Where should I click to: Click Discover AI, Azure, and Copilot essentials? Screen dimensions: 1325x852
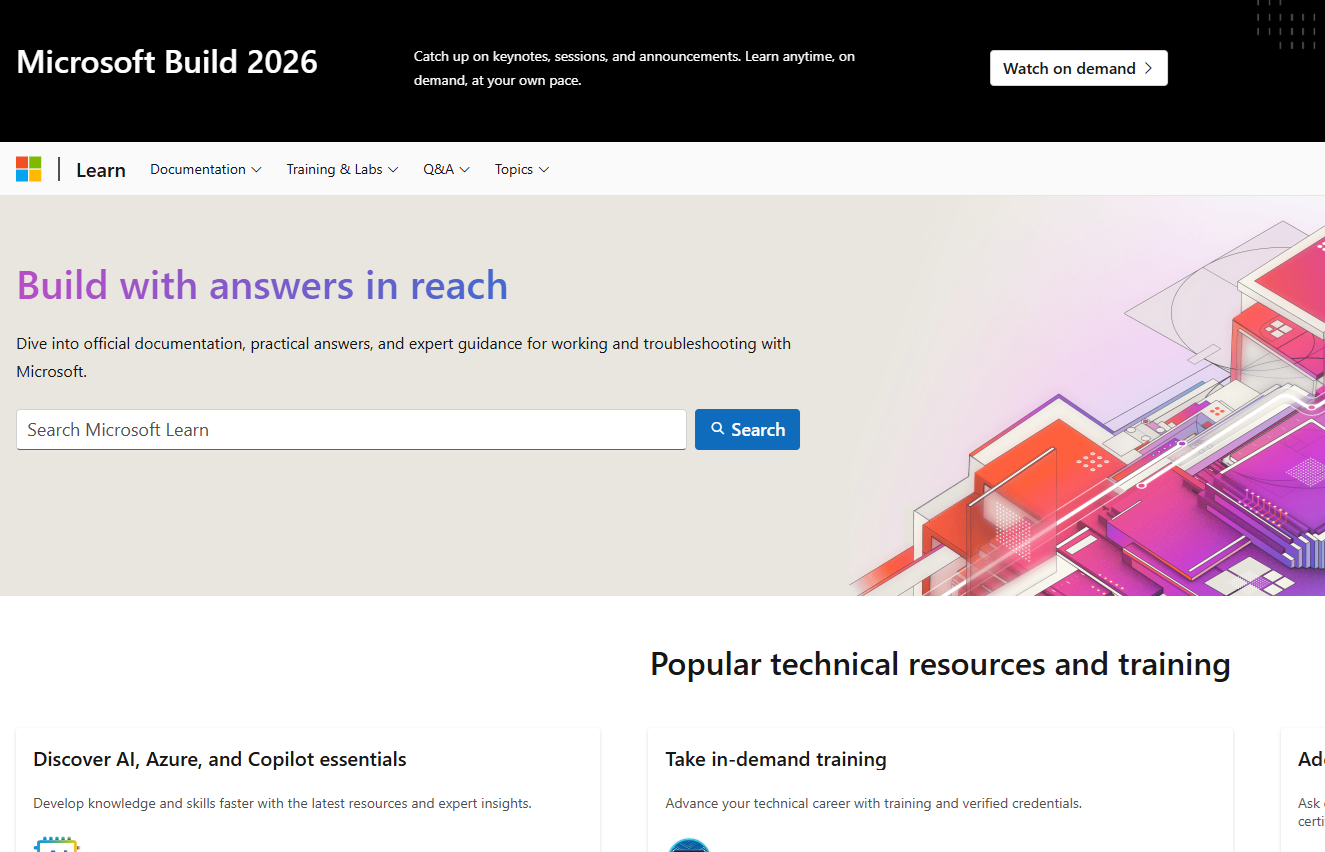coord(220,759)
